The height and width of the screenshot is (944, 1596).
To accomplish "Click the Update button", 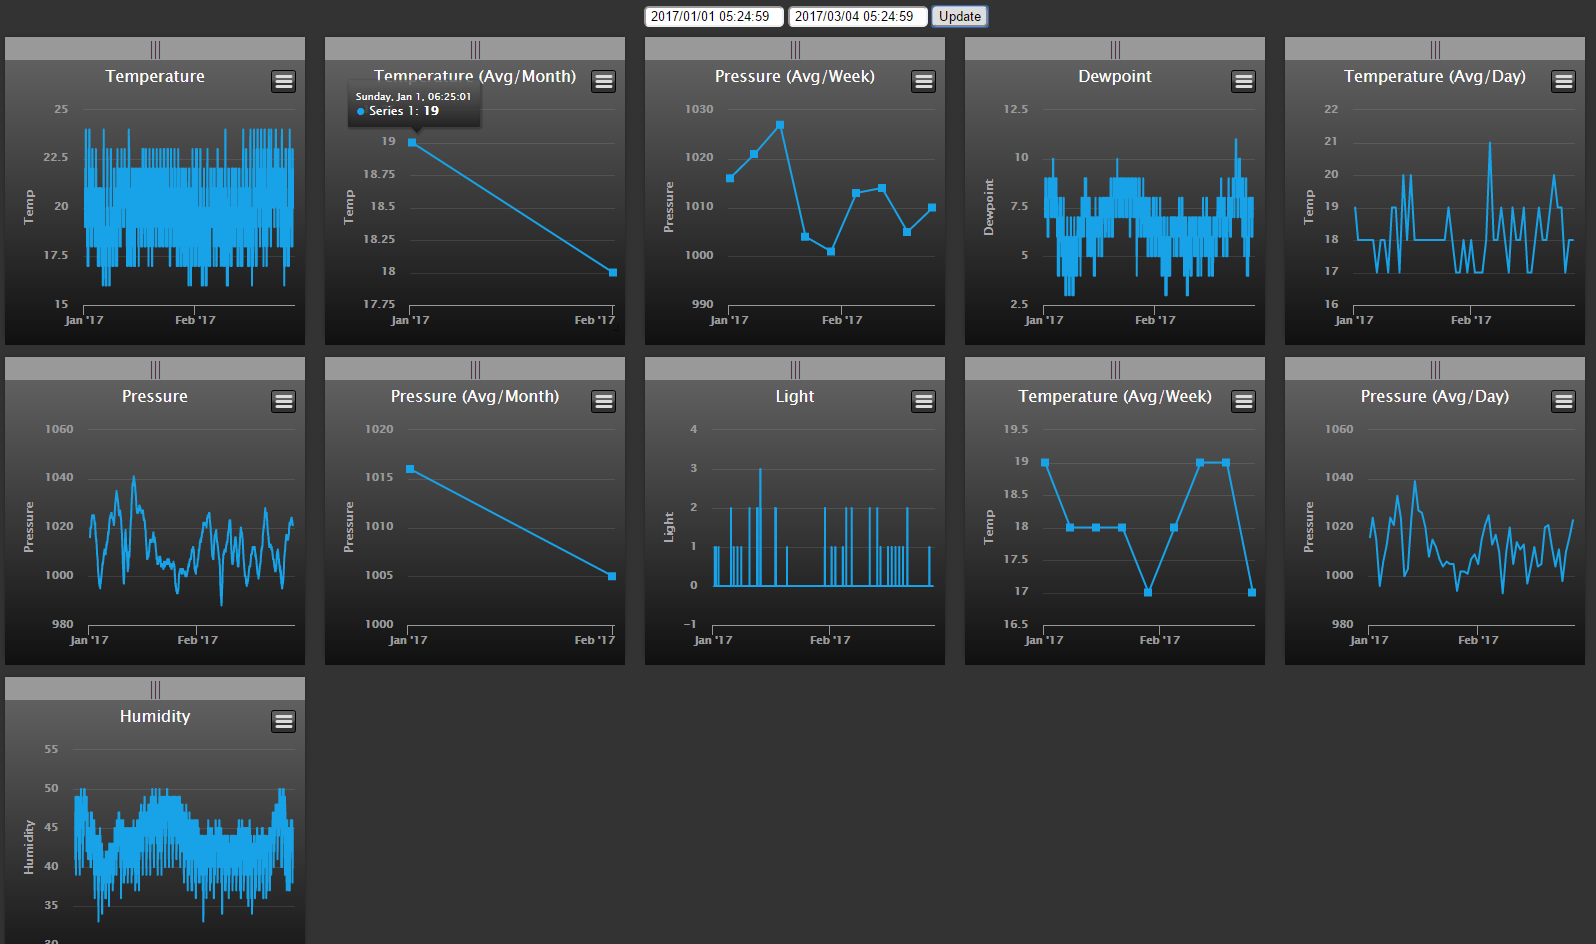I will click(x=960, y=16).
